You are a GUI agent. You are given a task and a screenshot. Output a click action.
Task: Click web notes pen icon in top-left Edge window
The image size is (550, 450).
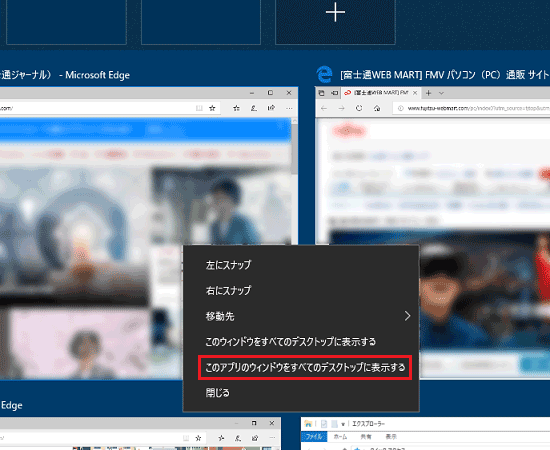coord(254,108)
